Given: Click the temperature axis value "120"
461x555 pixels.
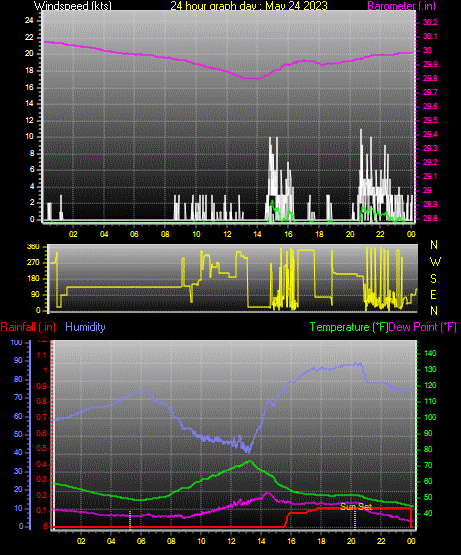Looking at the screenshot, I should point(430,385).
